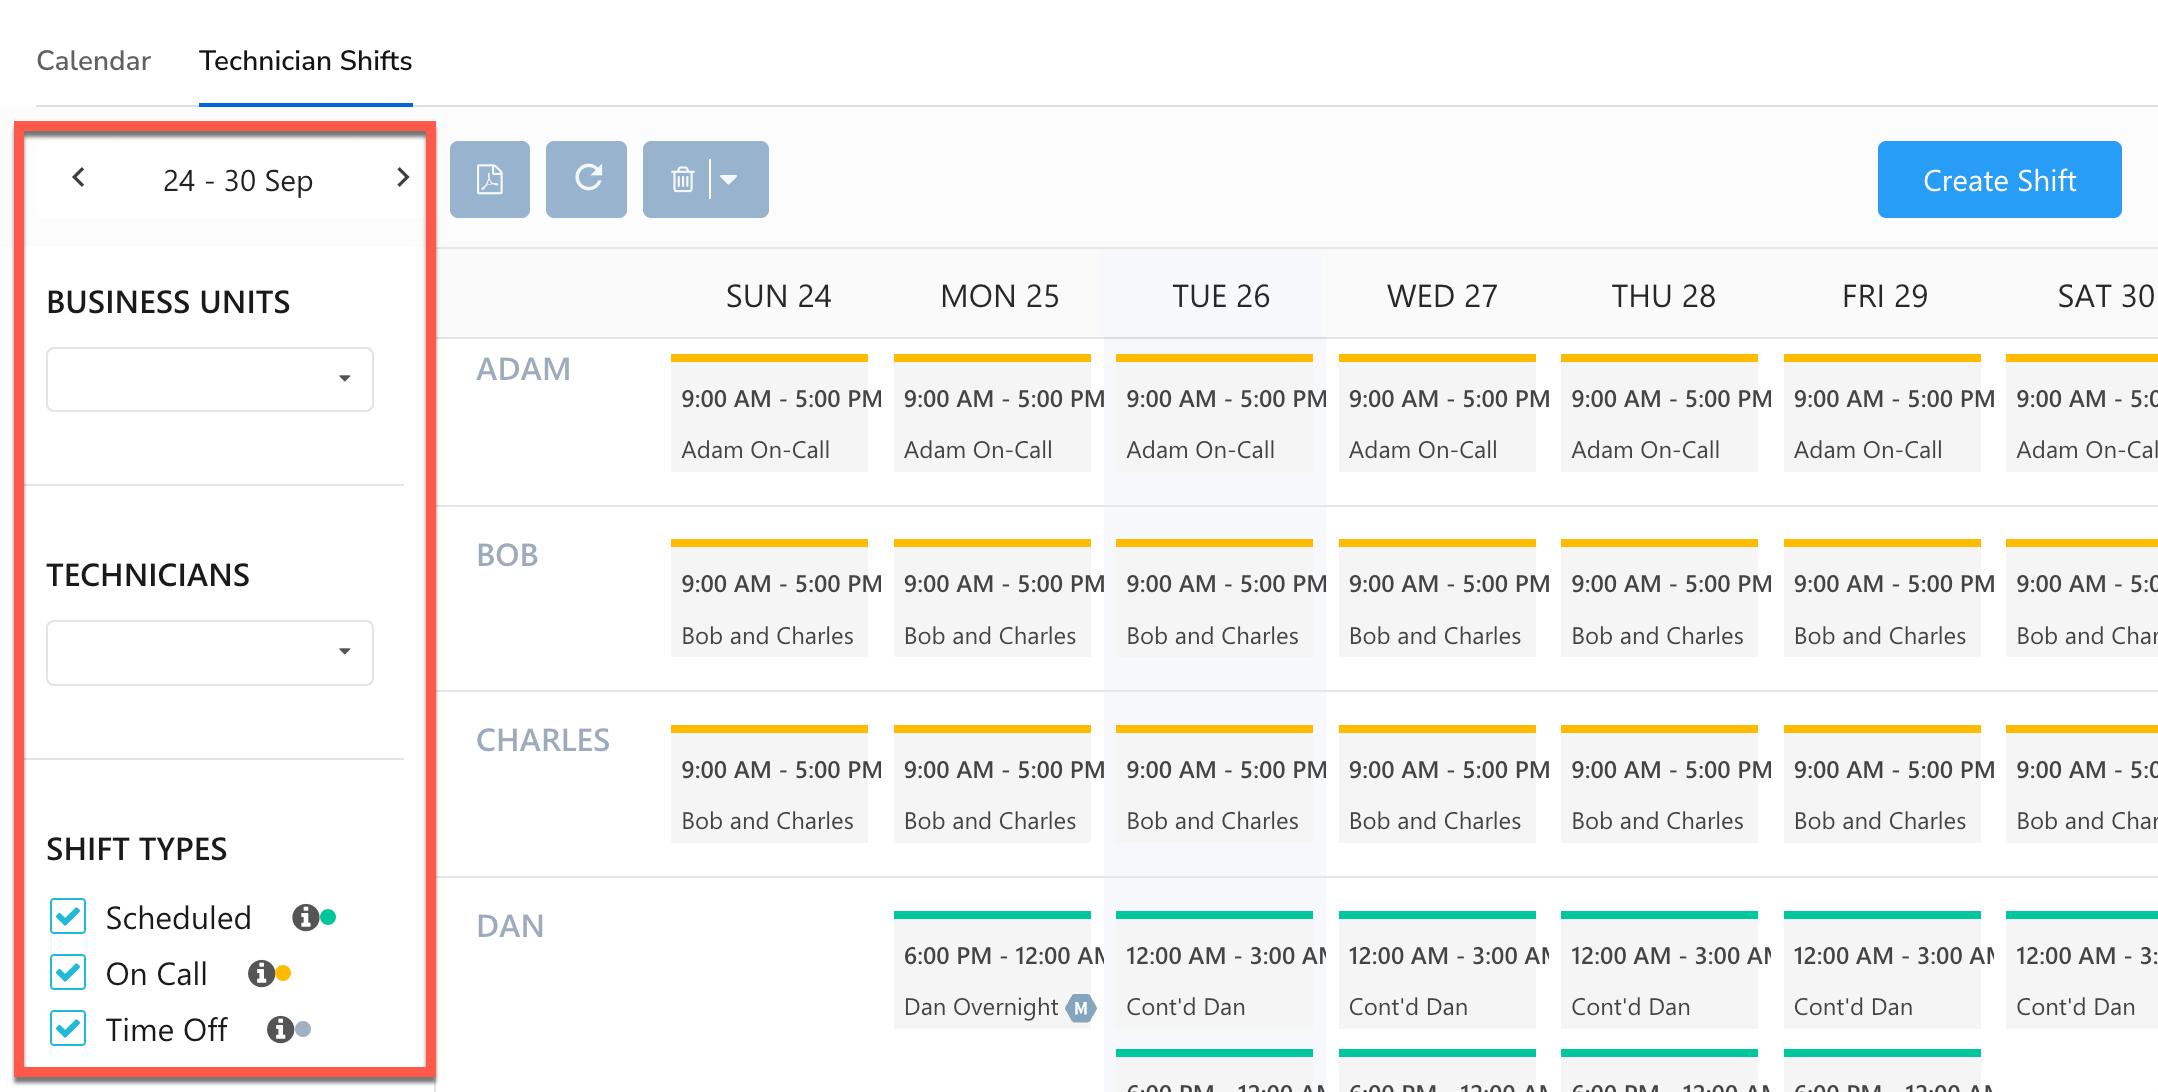The image size is (2158, 1092).
Task: Refresh the technician shifts view
Action: point(586,179)
